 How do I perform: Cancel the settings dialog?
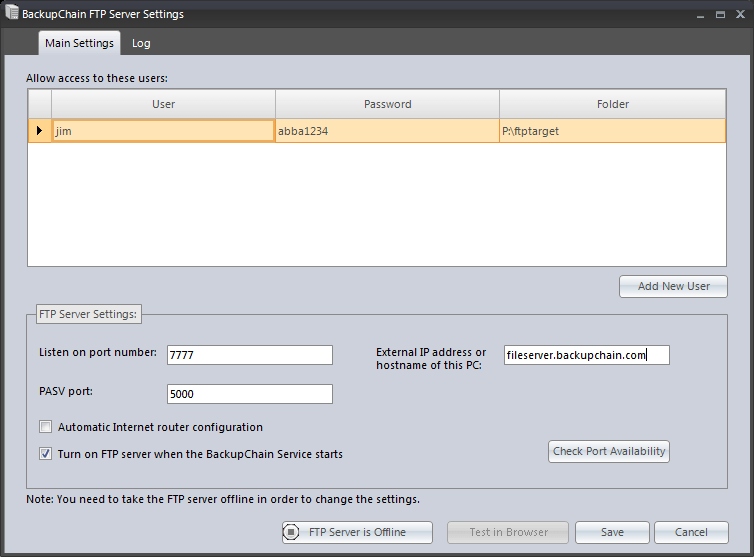click(691, 532)
